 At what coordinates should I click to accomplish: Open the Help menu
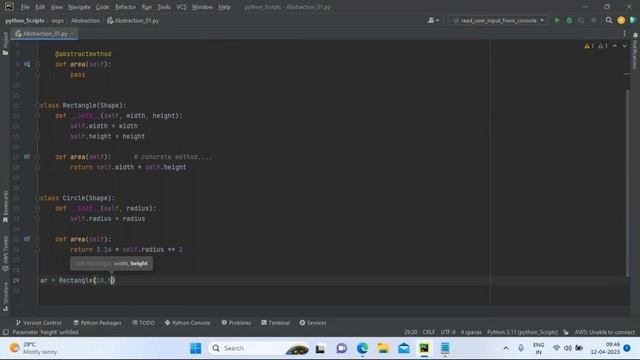[224, 7]
